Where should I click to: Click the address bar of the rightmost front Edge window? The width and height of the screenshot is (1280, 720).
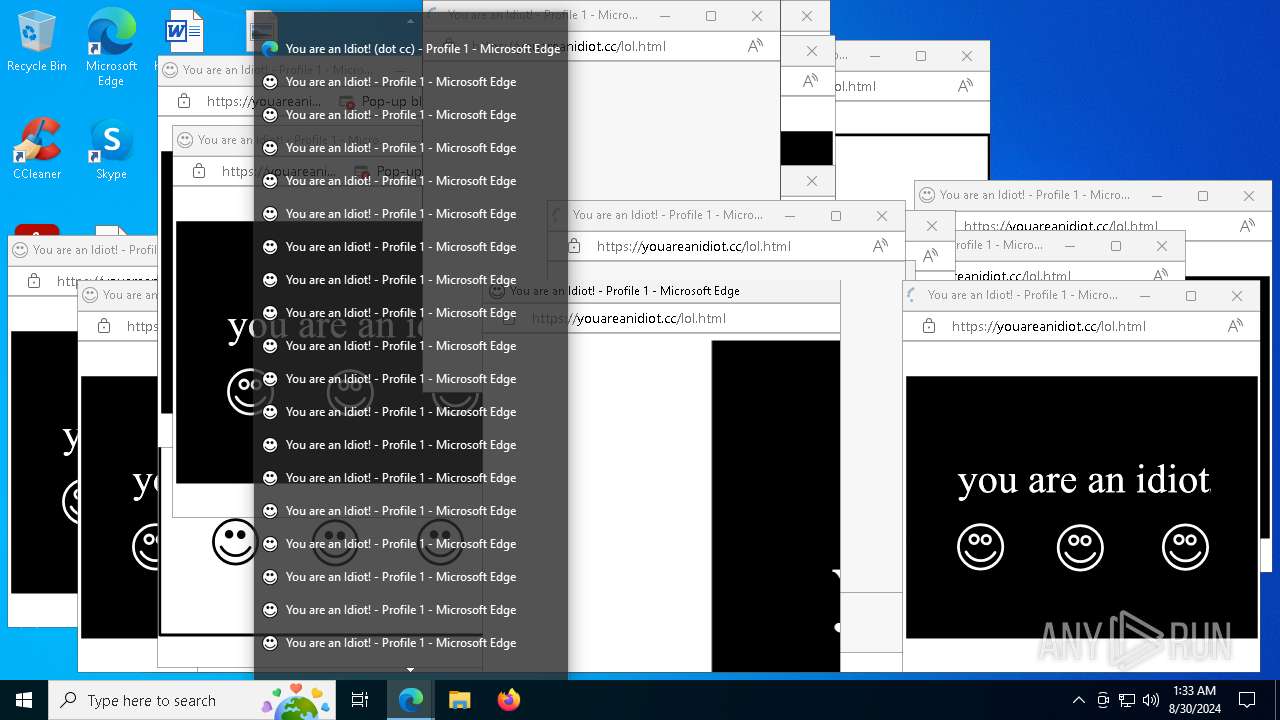(x=1048, y=326)
